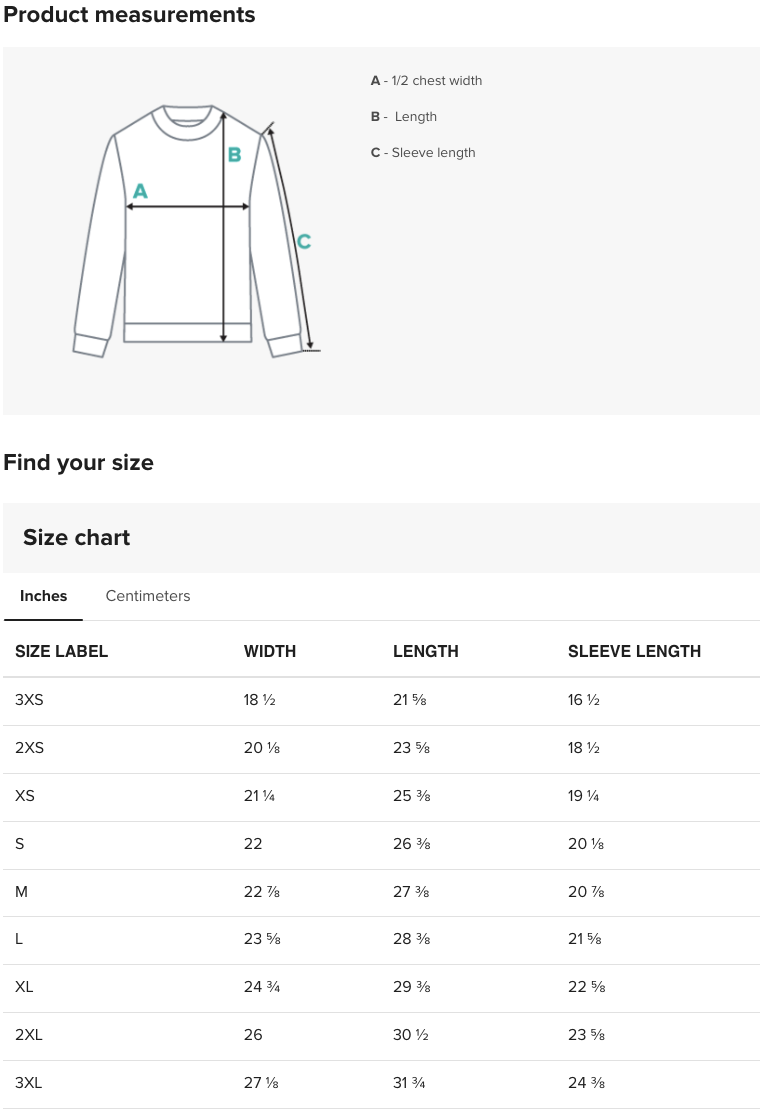Select the M size label

(21, 891)
